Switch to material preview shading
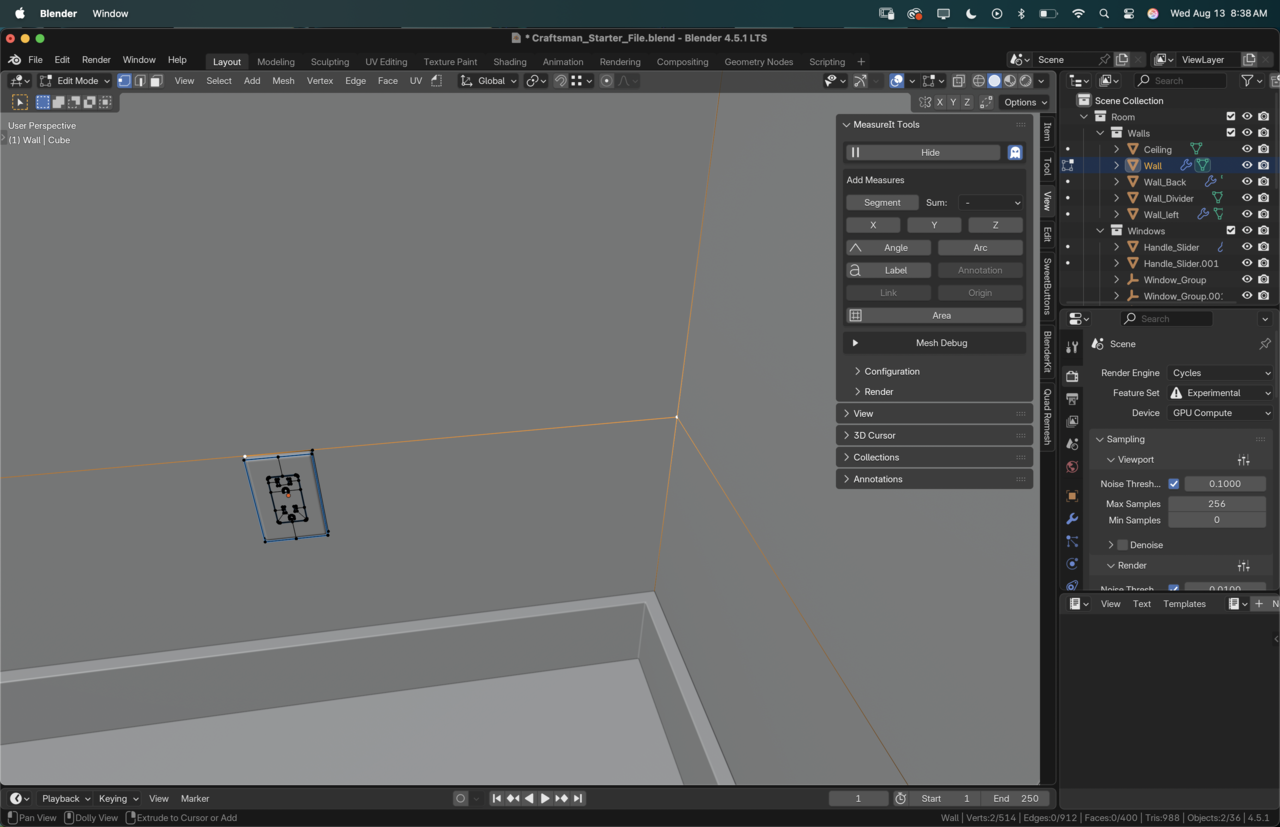 pos(1010,81)
